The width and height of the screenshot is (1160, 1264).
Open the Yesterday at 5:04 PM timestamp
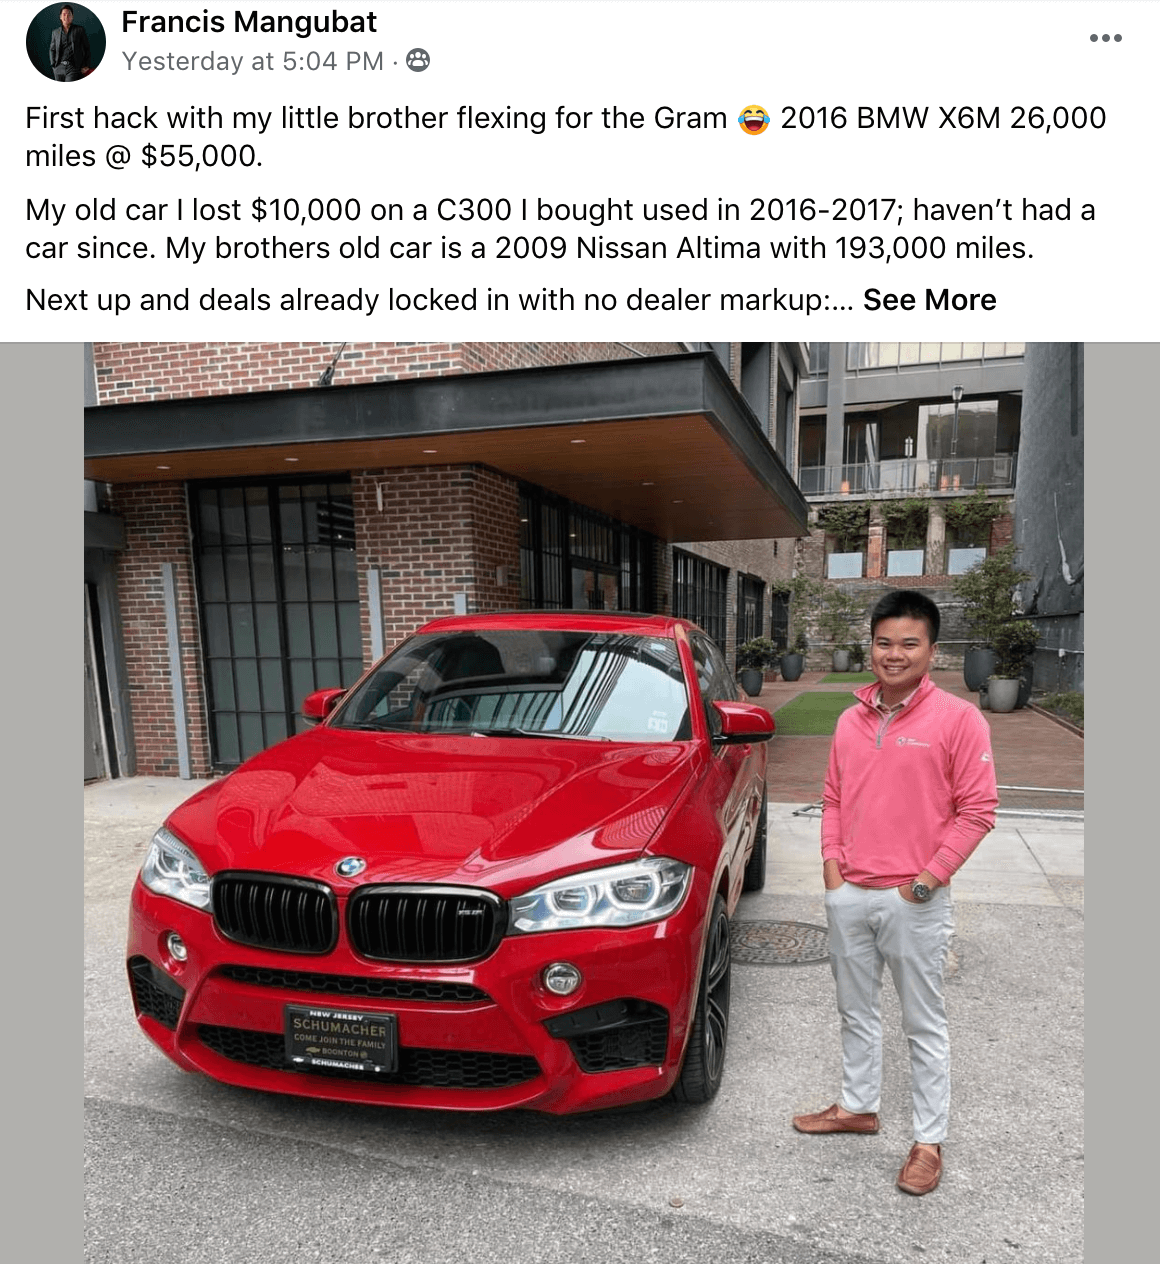coord(252,61)
